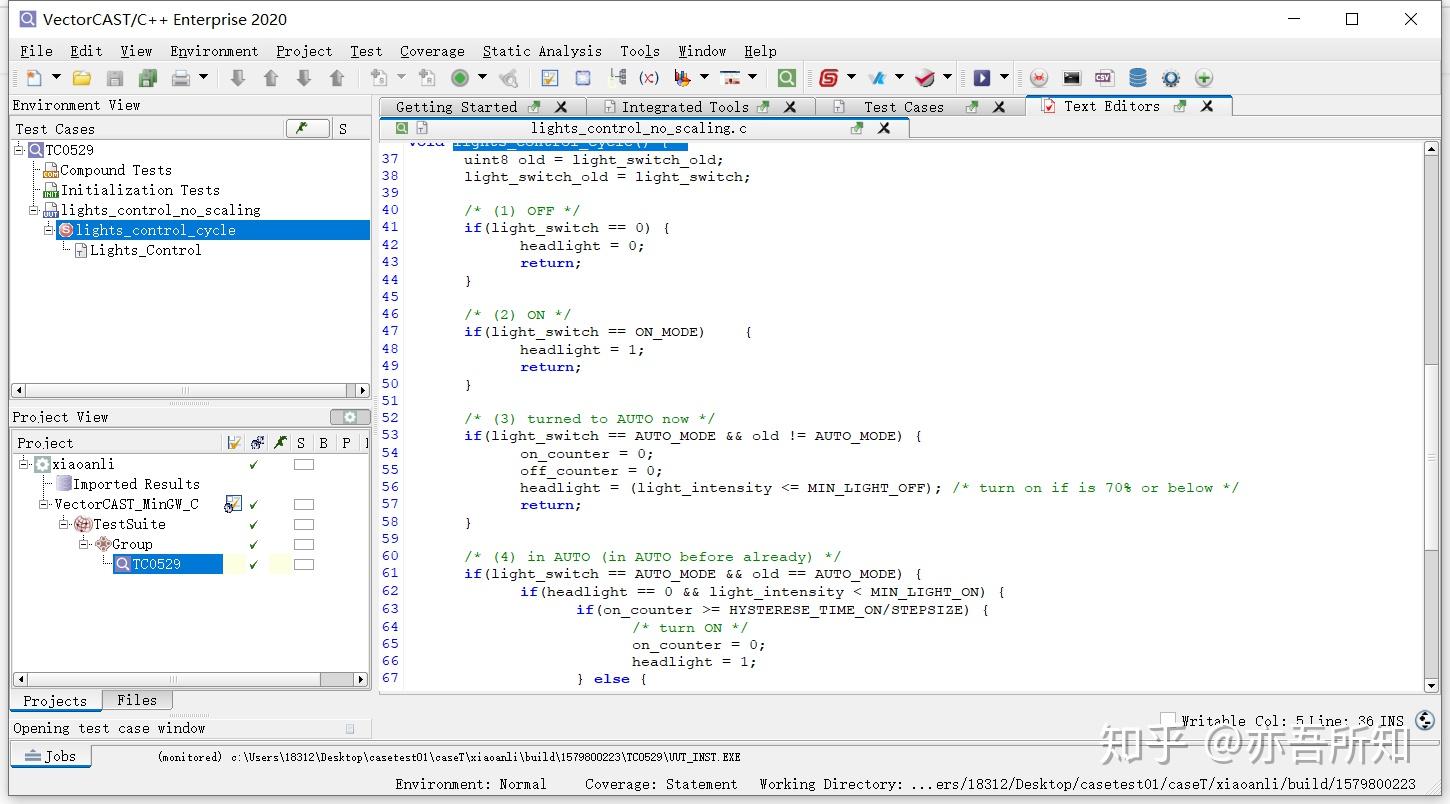Image resolution: width=1450 pixels, height=804 pixels.
Task: Click the red bug toolbar icon
Action: point(1039,78)
